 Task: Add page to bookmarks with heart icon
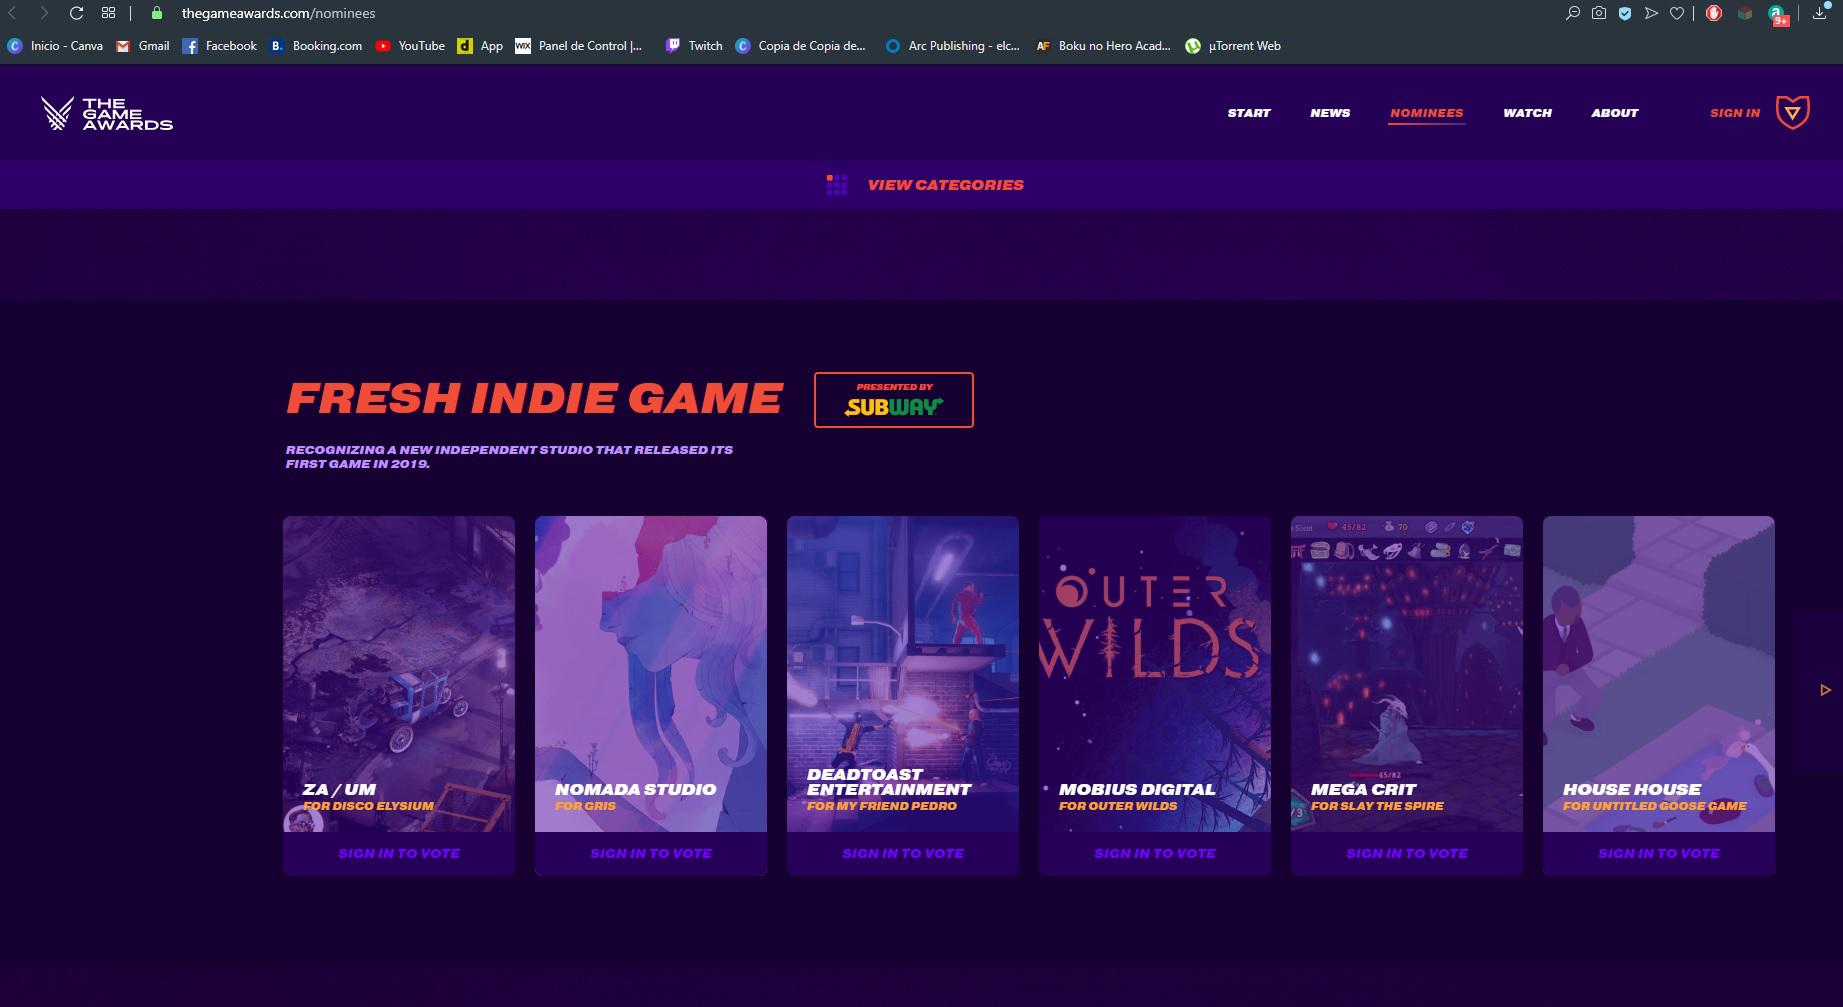(x=1677, y=13)
